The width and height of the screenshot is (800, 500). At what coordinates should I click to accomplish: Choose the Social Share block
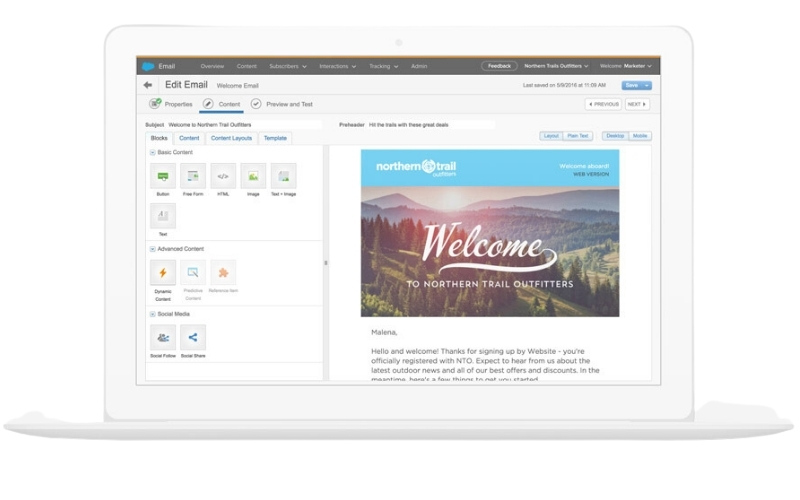tap(192, 337)
